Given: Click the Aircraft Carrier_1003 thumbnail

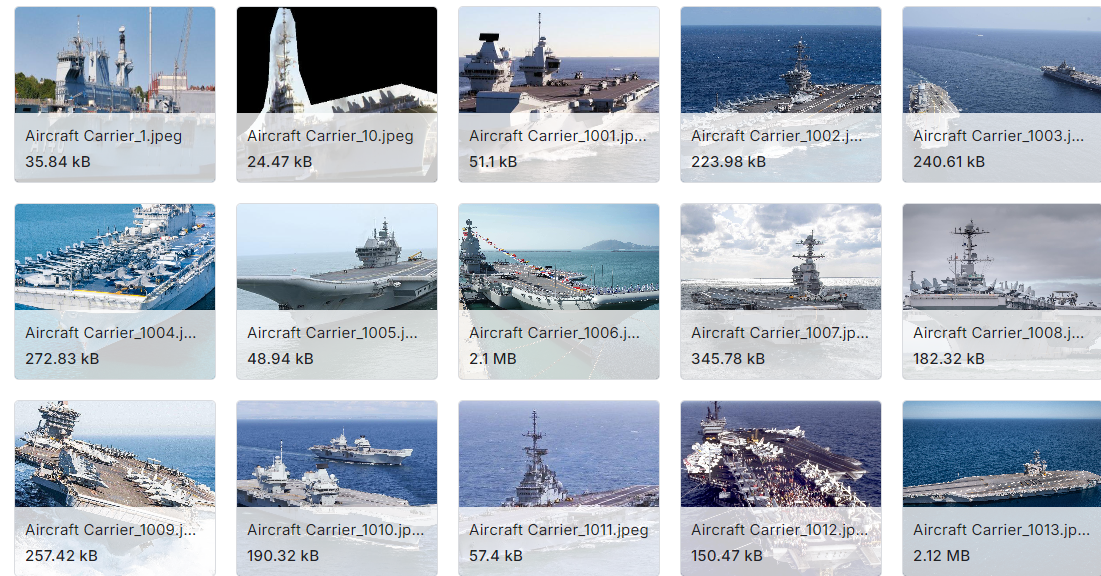Looking at the screenshot, I should click(1002, 95).
